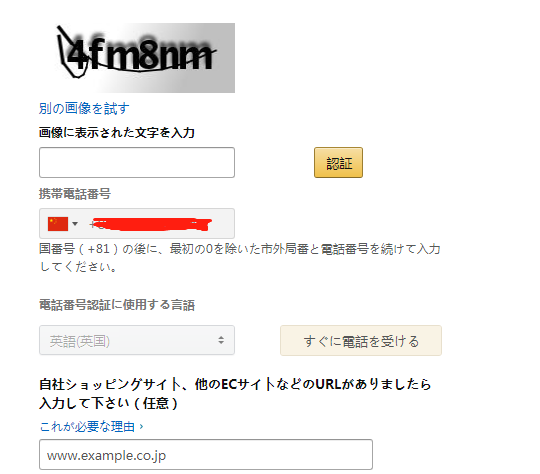Focus the www.example.co.jp URL field
The width and height of the screenshot is (540, 474).
tap(206, 454)
